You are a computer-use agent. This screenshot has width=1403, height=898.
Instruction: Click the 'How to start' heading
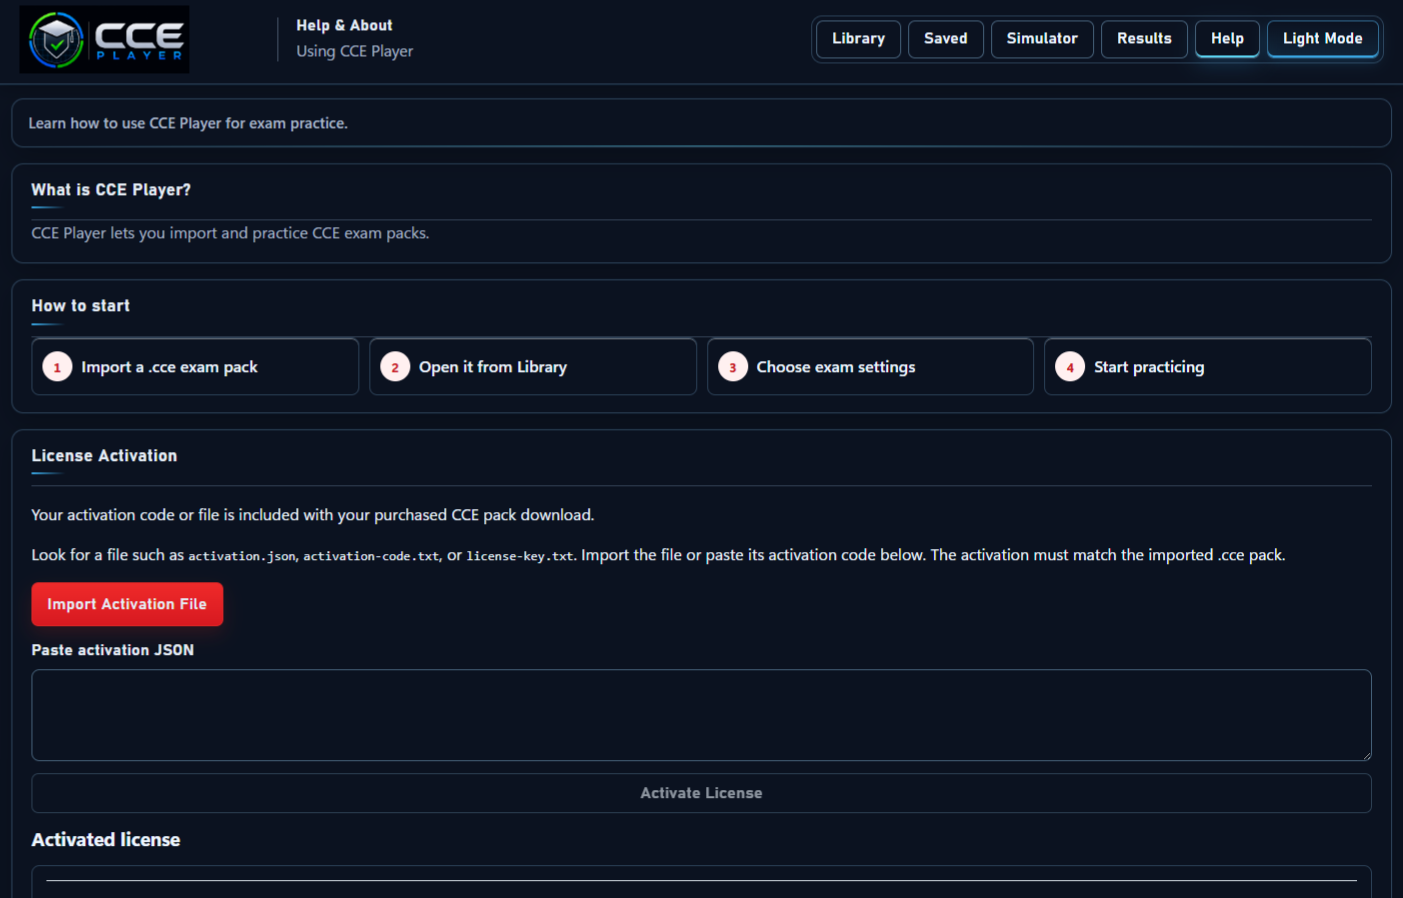pyautogui.click(x=81, y=306)
